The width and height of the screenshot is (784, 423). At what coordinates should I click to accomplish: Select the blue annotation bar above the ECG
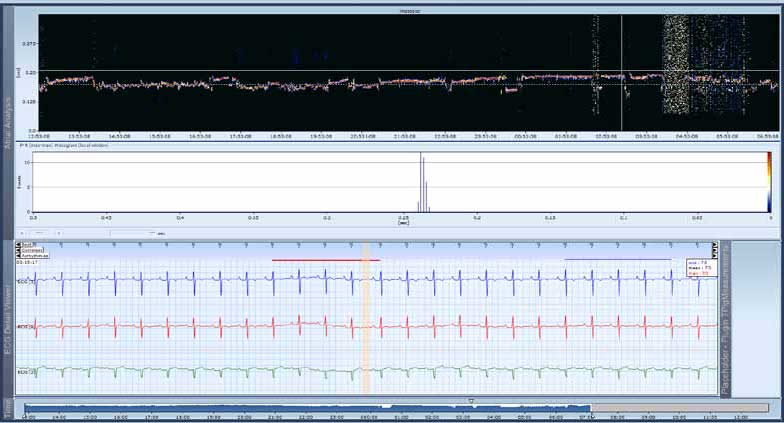click(x=618, y=260)
